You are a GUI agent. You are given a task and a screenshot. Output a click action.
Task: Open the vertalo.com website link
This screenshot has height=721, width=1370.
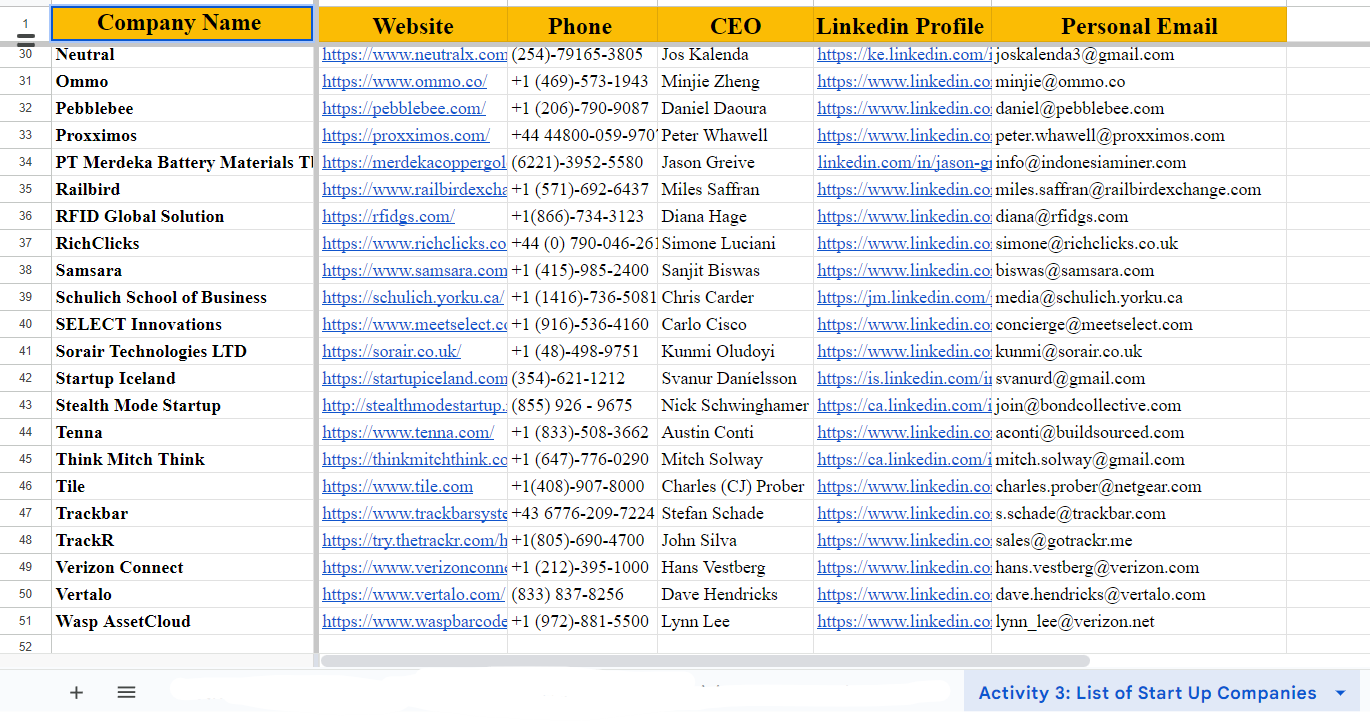tap(413, 595)
